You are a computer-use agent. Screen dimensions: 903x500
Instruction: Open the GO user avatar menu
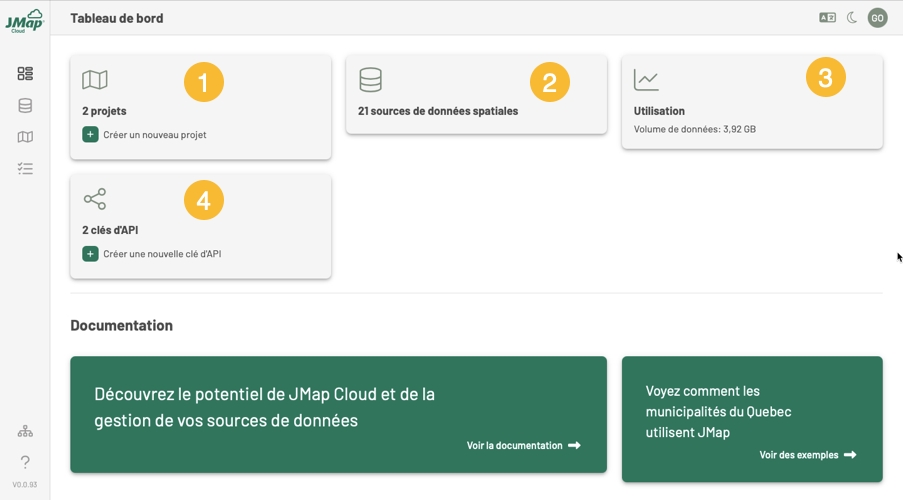click(877, 18)
